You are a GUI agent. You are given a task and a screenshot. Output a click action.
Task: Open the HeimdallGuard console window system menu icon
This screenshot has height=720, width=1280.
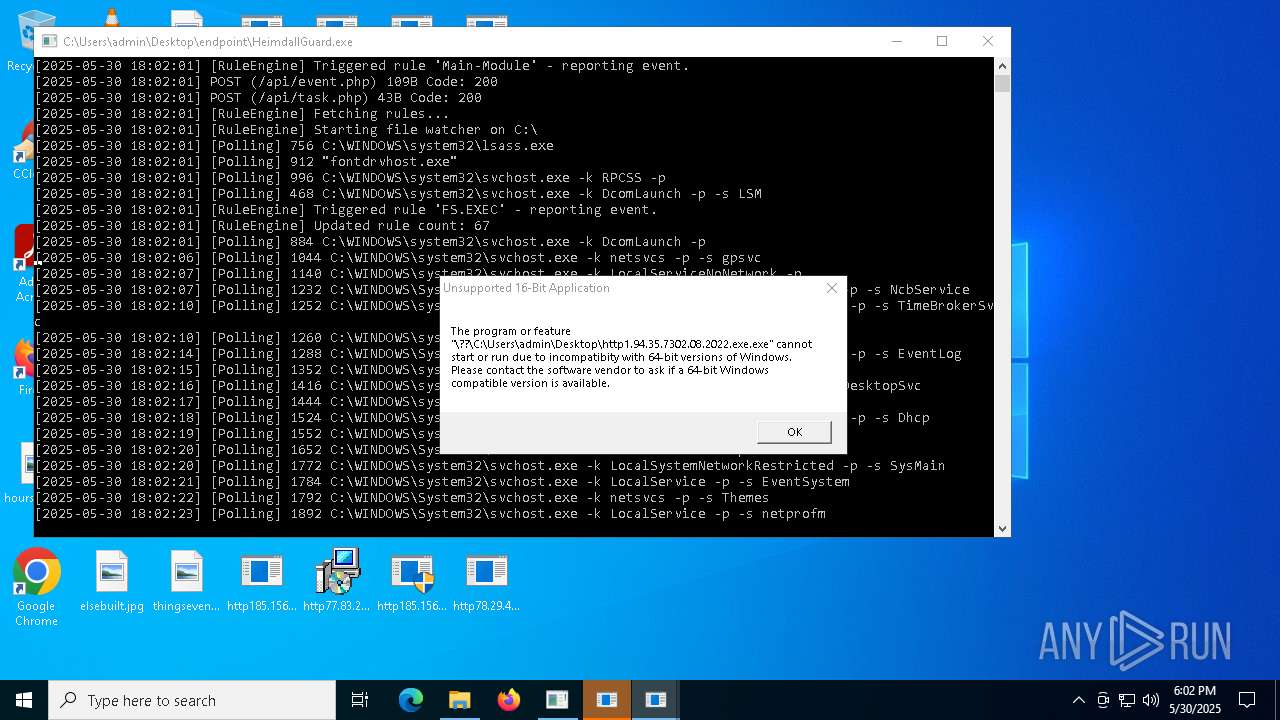click(x=48, y=42)
